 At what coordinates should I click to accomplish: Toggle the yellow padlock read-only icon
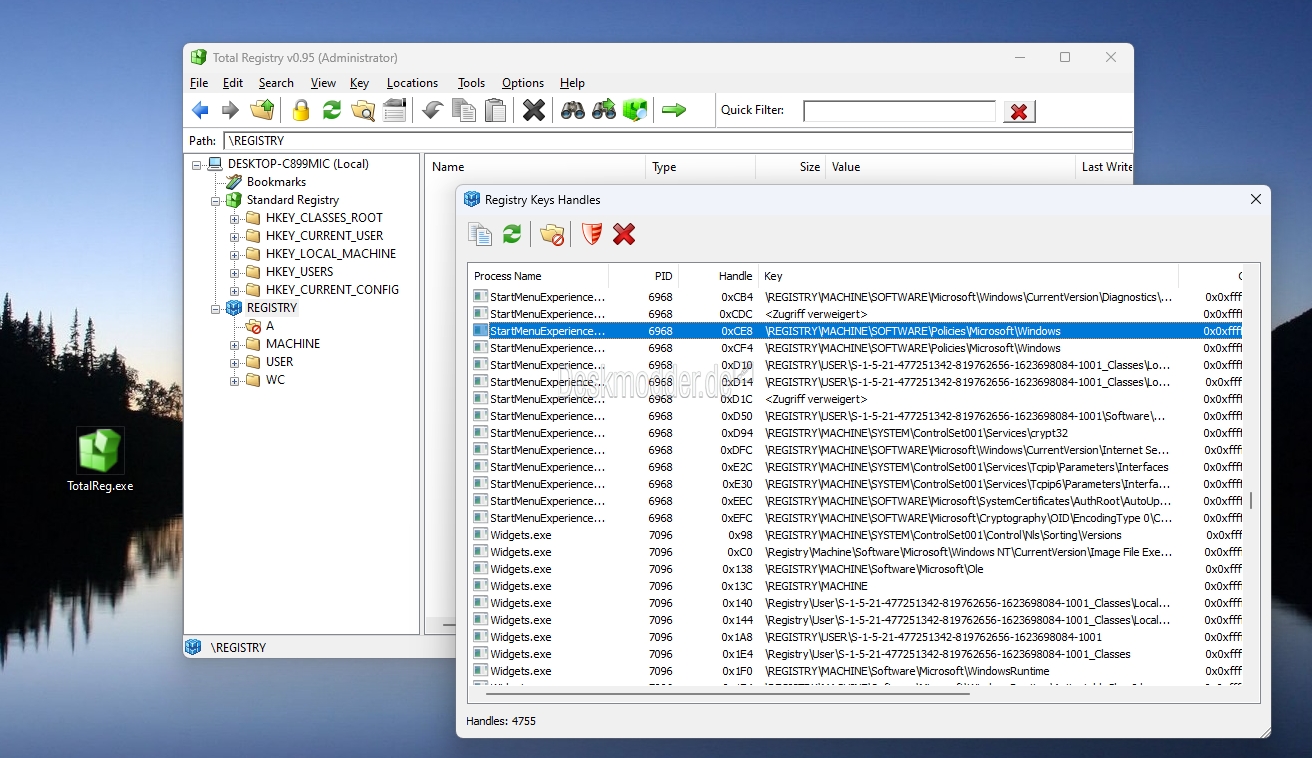(301, 110)
